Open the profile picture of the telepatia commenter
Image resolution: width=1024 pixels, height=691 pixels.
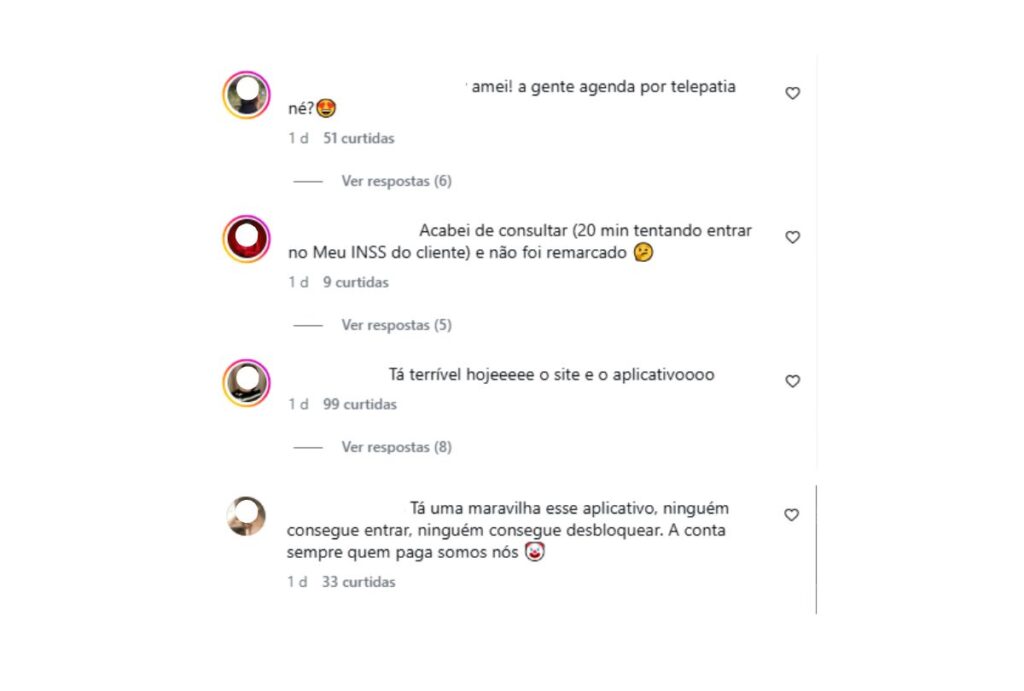point(246,95)
